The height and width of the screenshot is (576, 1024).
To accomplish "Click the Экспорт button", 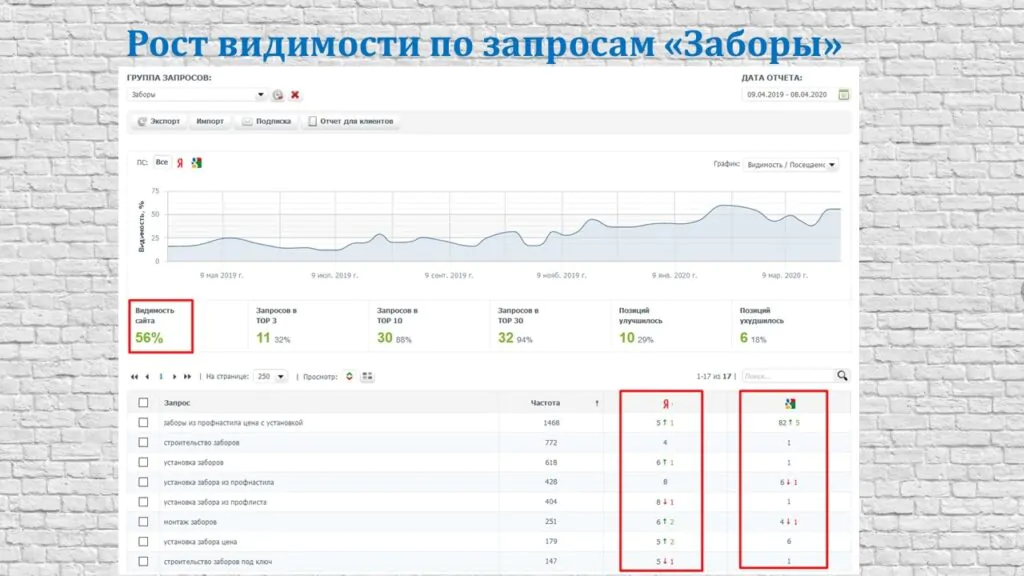I will click(159, 121).
